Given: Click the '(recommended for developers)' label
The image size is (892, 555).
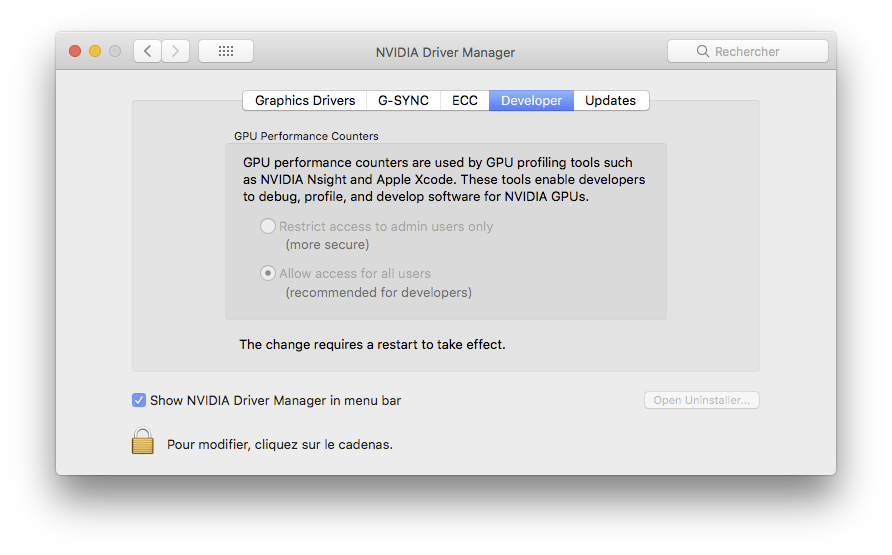Looking at the screenshot, I should (378, 292).
